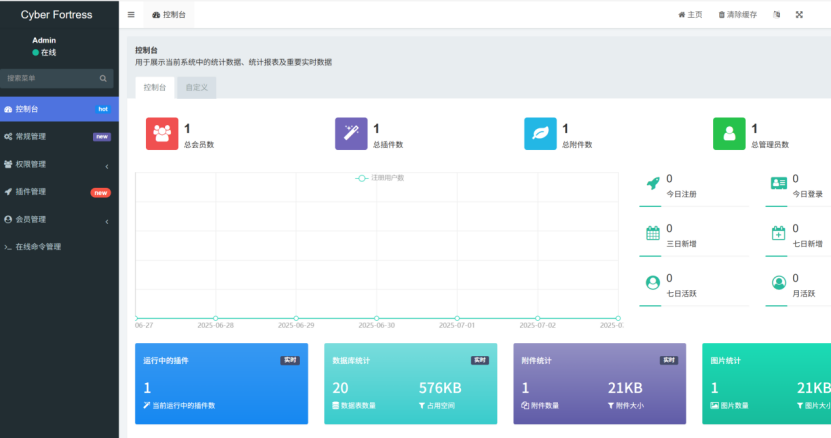Click the green 总管理员数 user icon
Viewport: 831px width, 438px height.
[729, 134]
